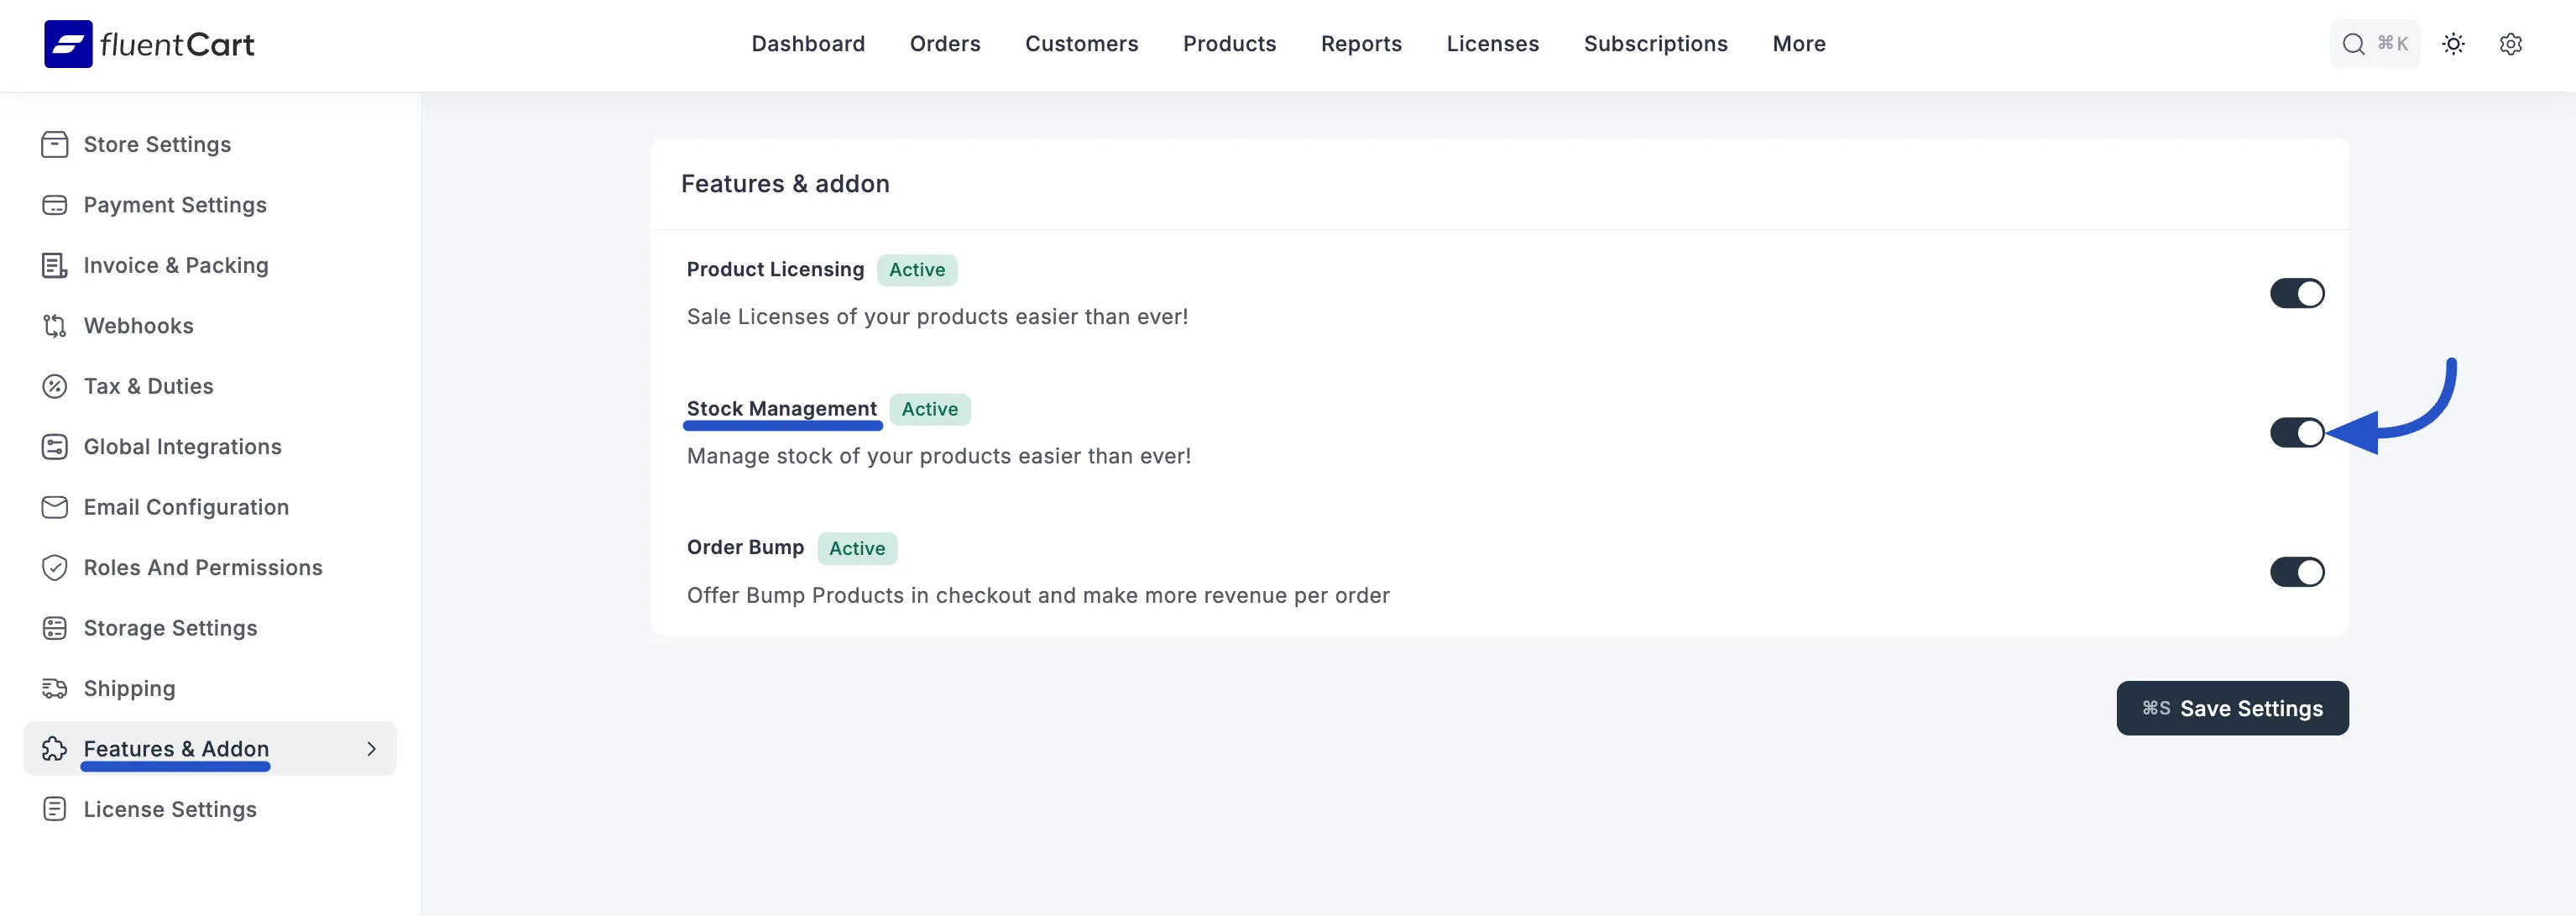The image size is (2576, 916).
Task: Navigate to License Settings in sidebar
Action: (x=170, y=810)
